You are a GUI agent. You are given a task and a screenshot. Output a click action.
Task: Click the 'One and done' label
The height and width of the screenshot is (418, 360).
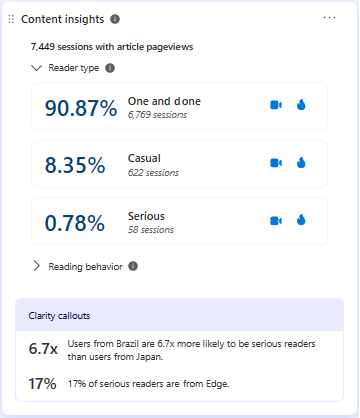tap(164, 101)
